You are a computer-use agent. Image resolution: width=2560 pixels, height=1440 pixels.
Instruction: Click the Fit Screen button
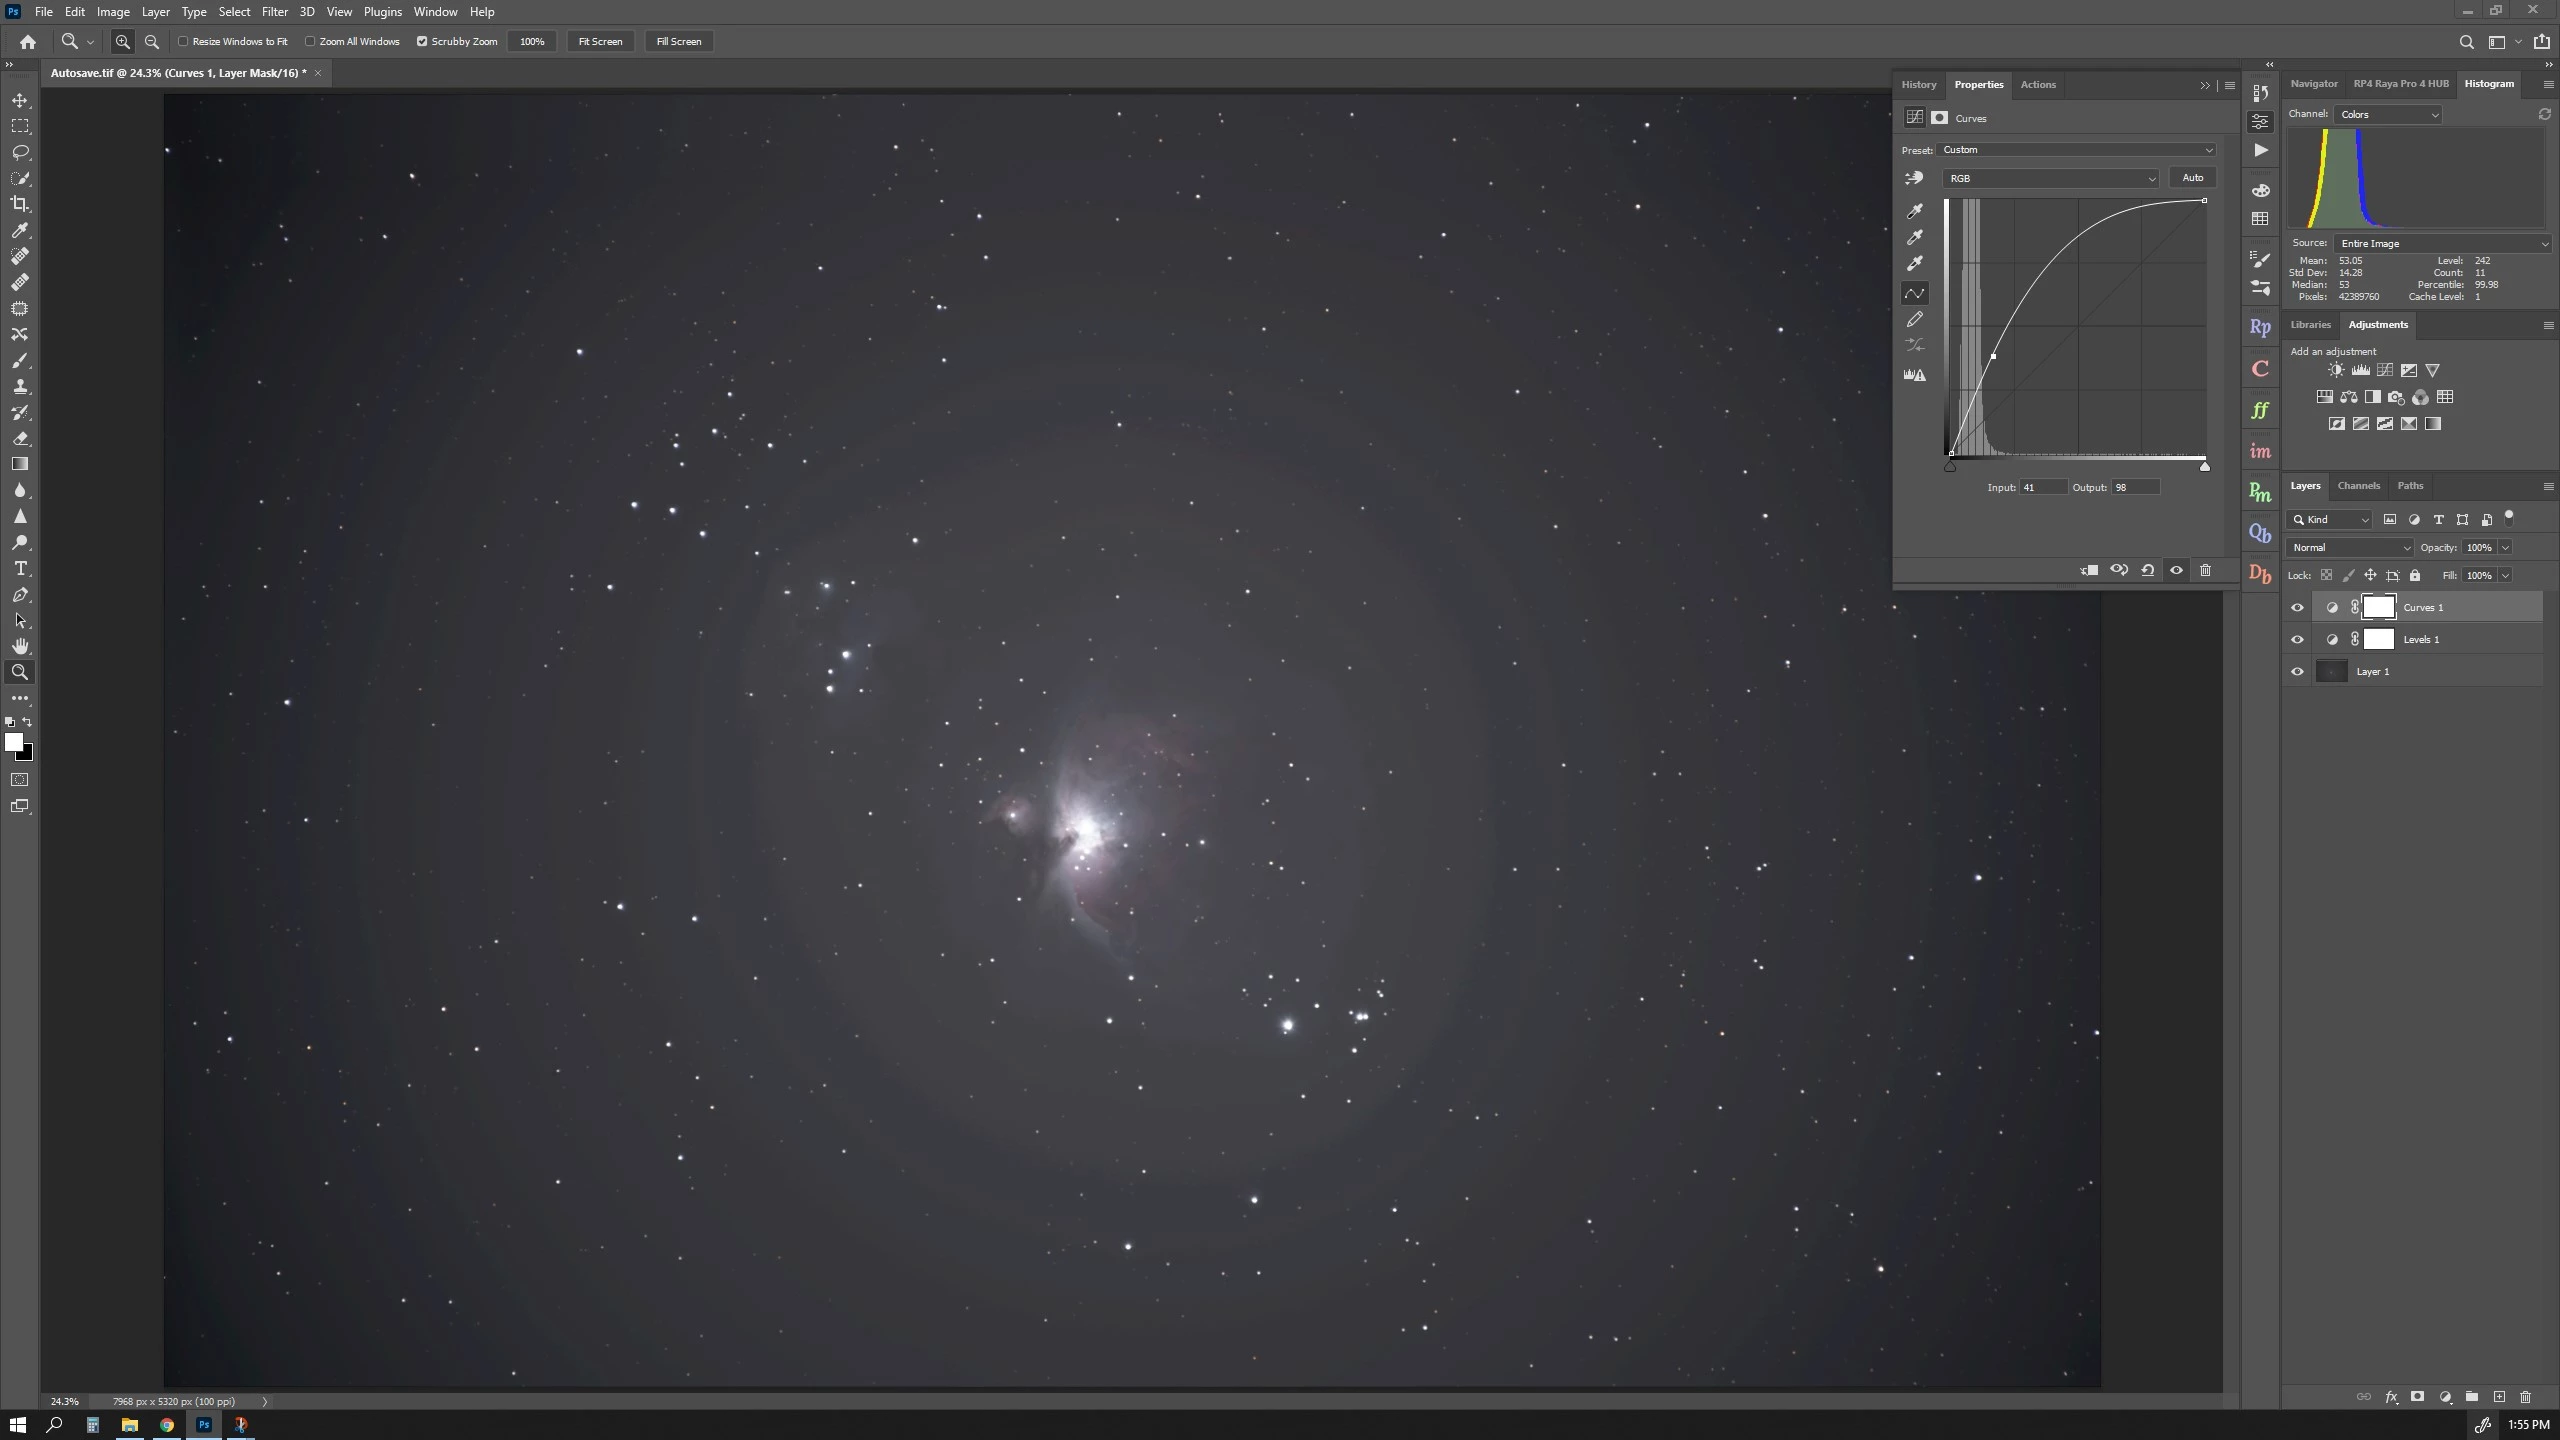point(600,41)
